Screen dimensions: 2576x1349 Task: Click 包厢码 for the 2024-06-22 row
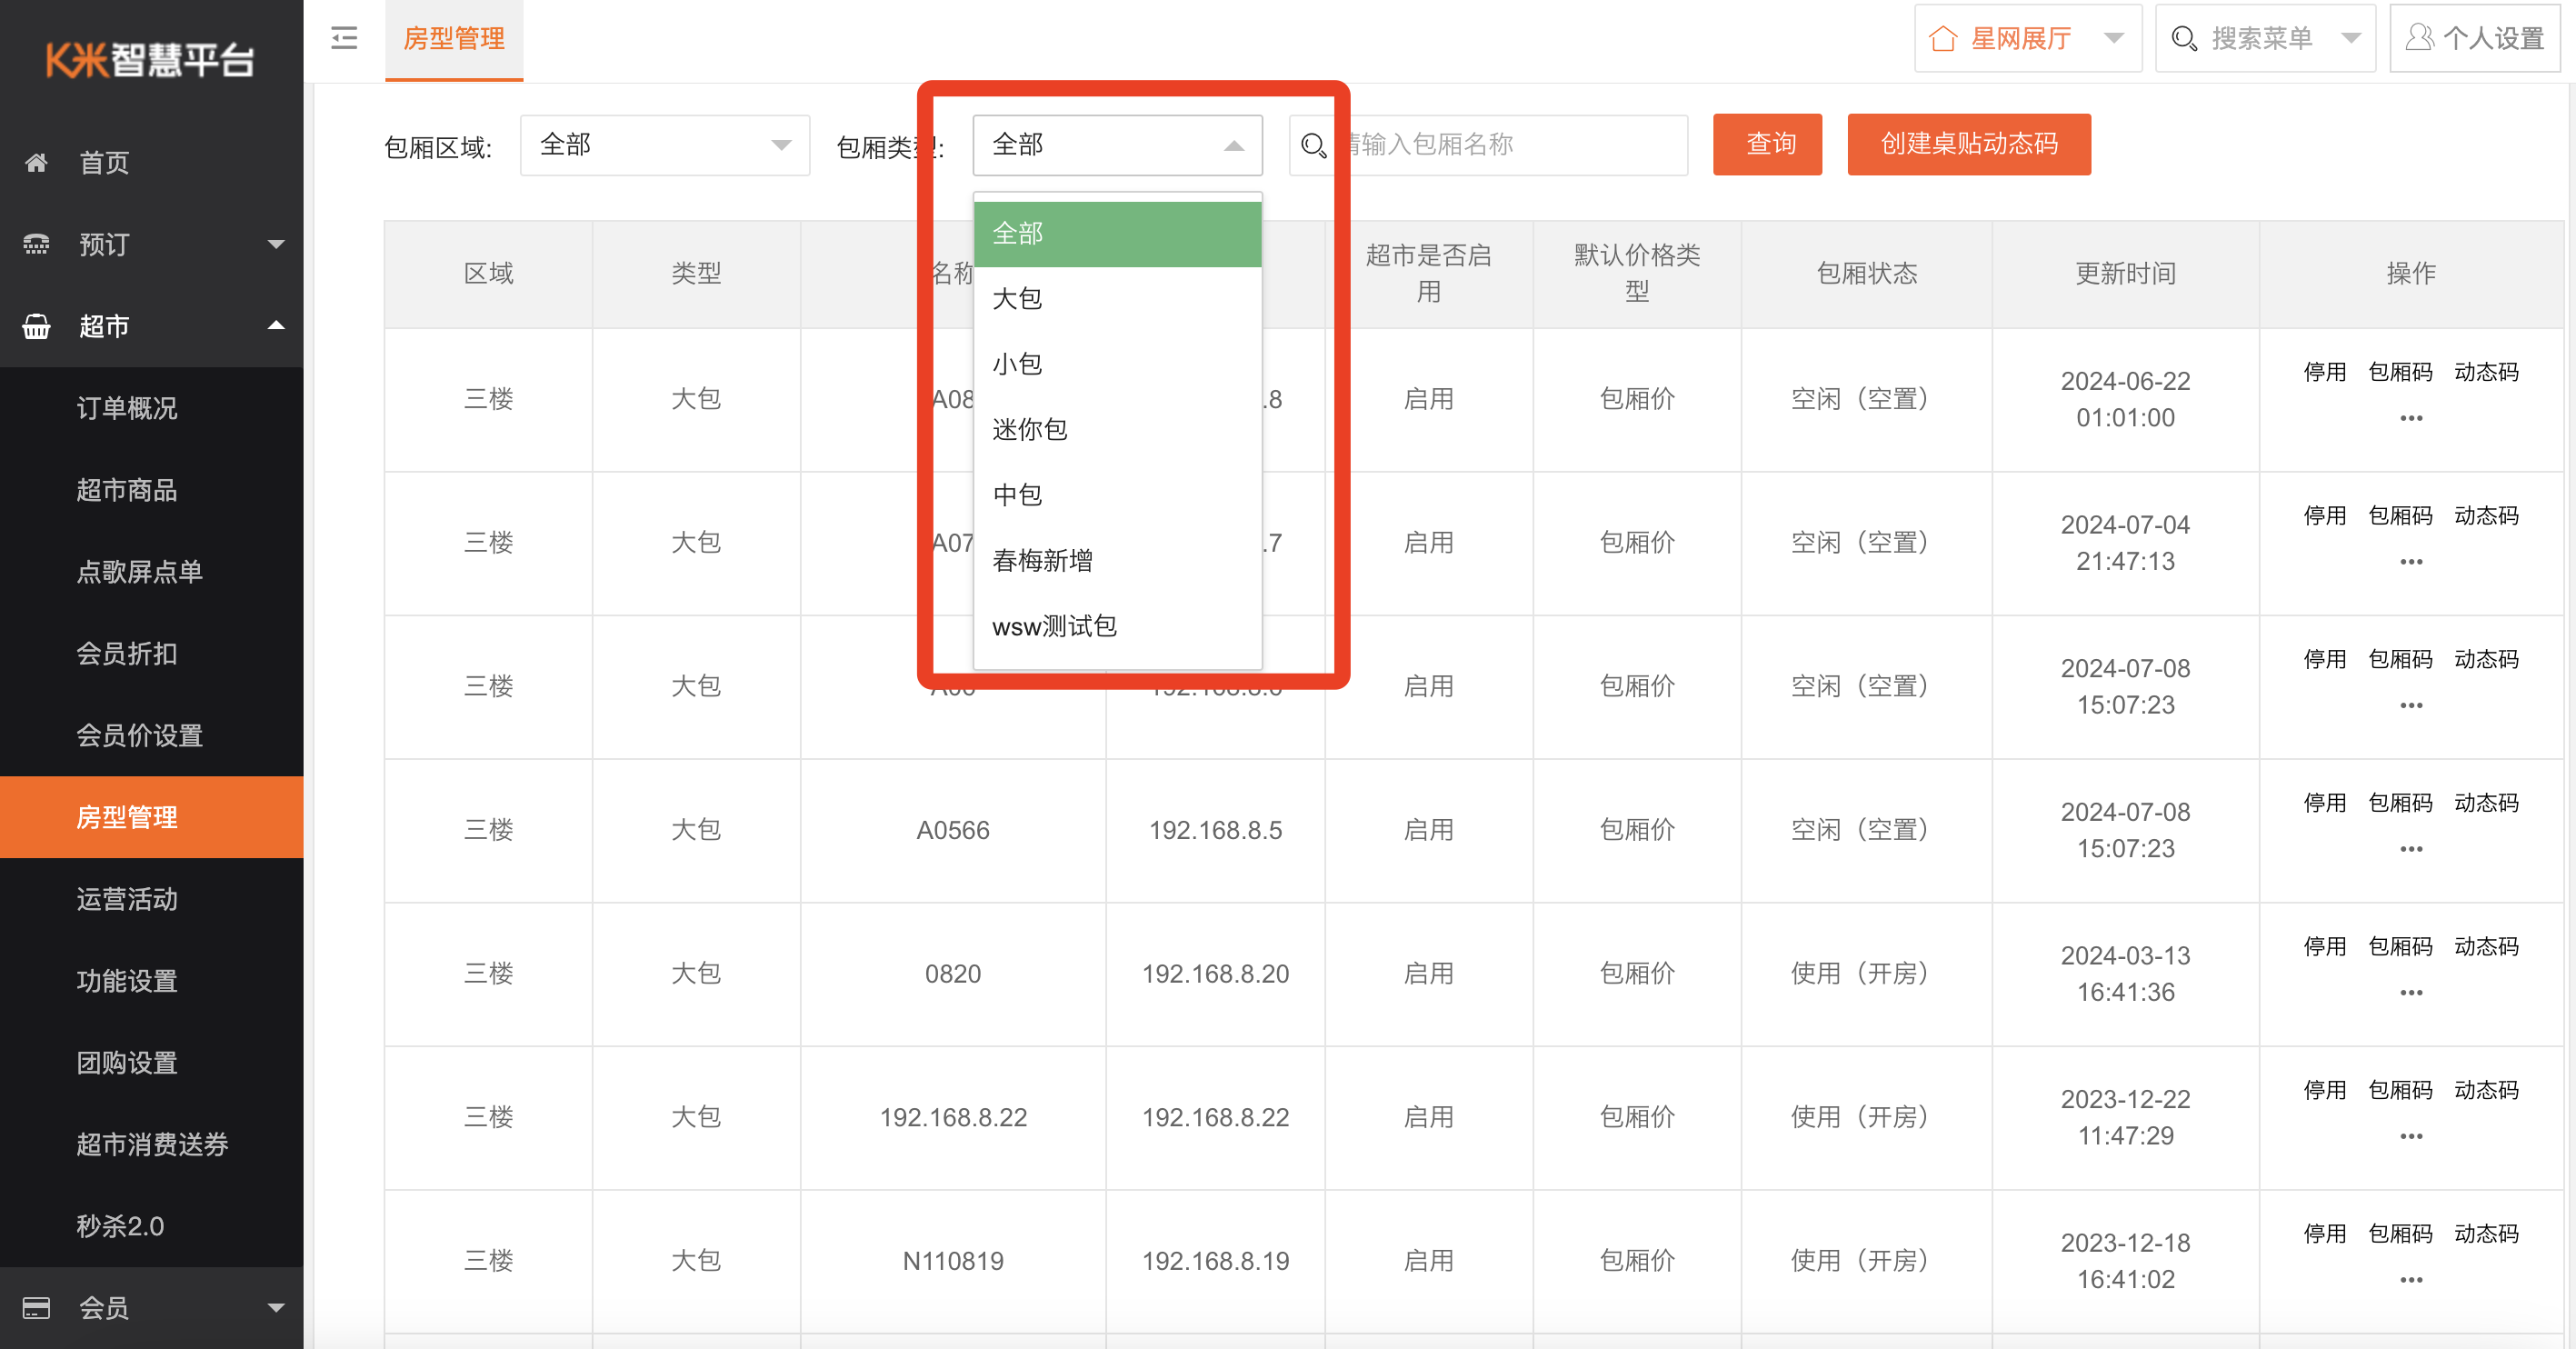pyautogui.click(x=2400, y=372)
